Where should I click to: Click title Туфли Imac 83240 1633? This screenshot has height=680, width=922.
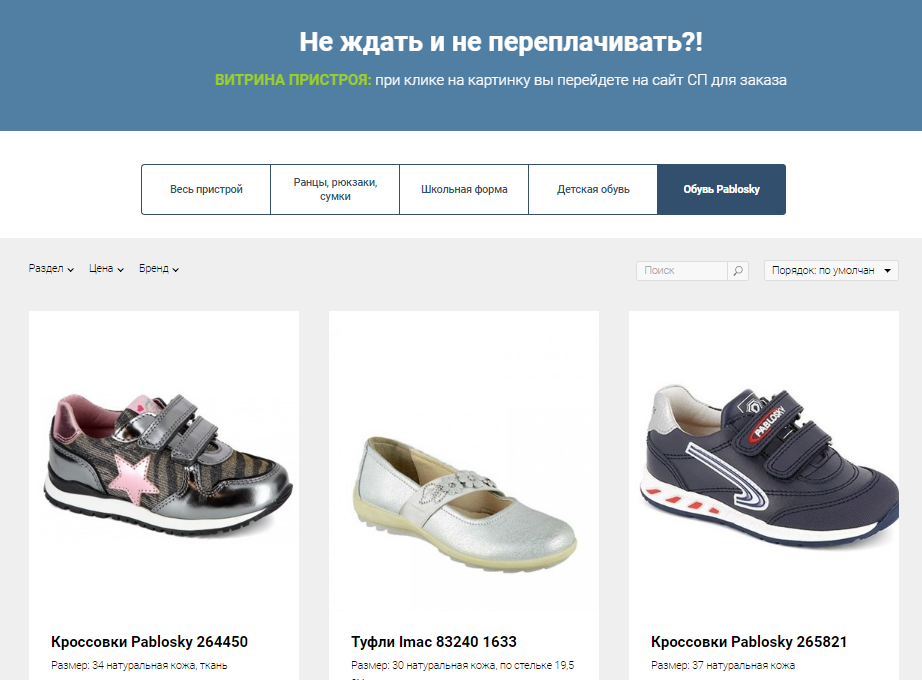(x=434, y=642)
